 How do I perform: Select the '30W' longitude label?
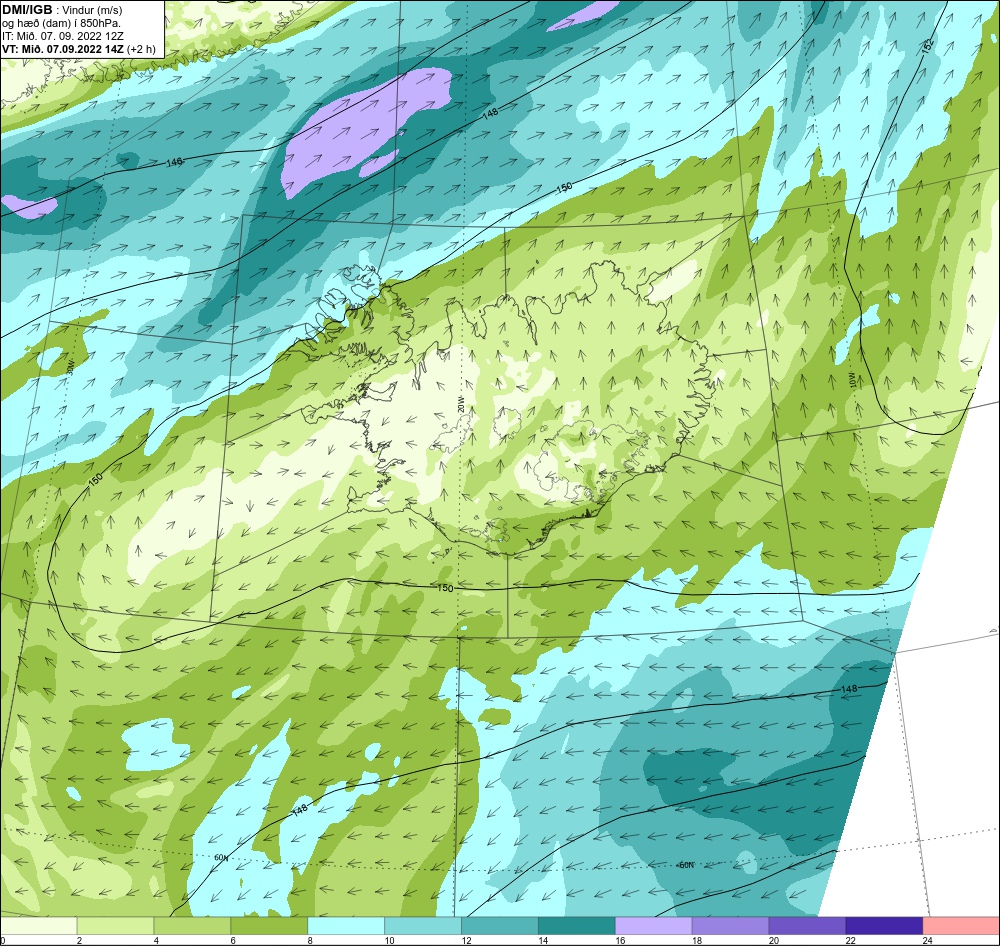pyautogui.click(x=70, y=367)
